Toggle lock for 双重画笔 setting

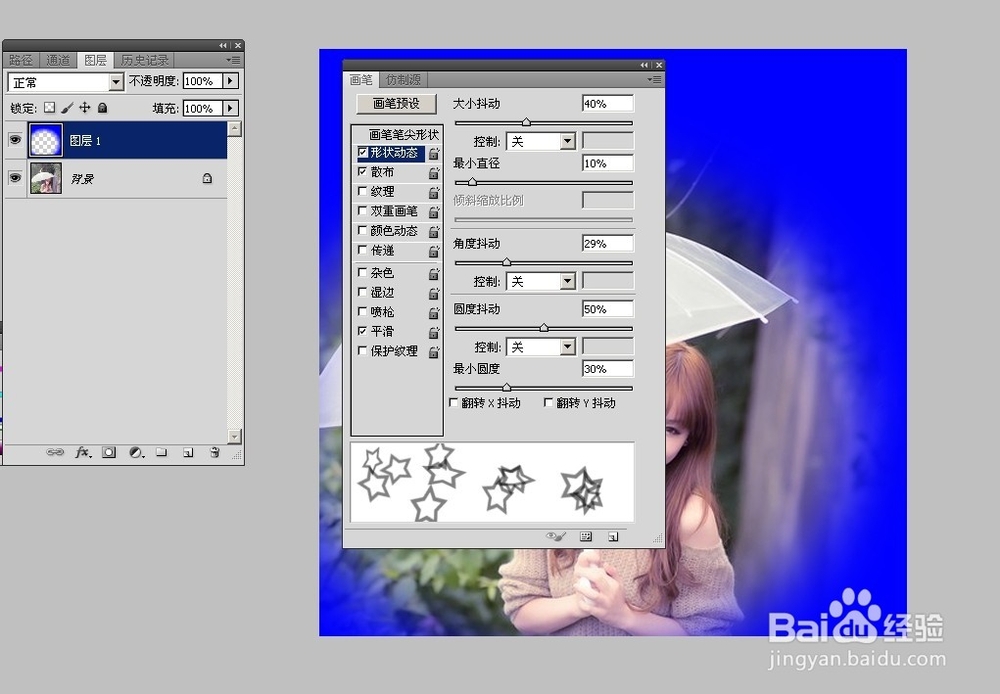(434, 212)
